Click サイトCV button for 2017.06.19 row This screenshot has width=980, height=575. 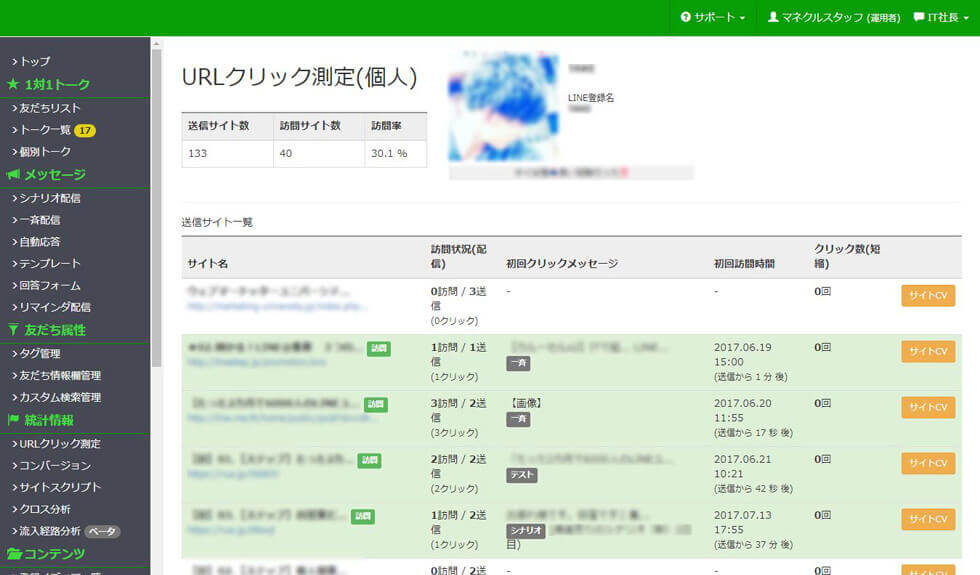click(x=928, y=352)
